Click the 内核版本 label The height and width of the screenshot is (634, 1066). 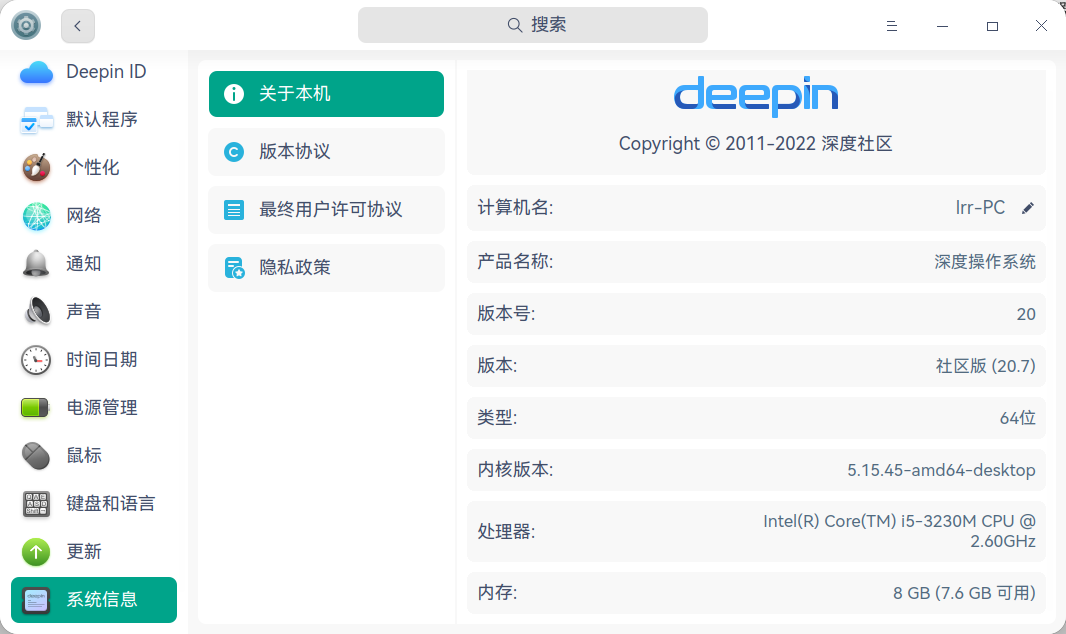(515, 470)
